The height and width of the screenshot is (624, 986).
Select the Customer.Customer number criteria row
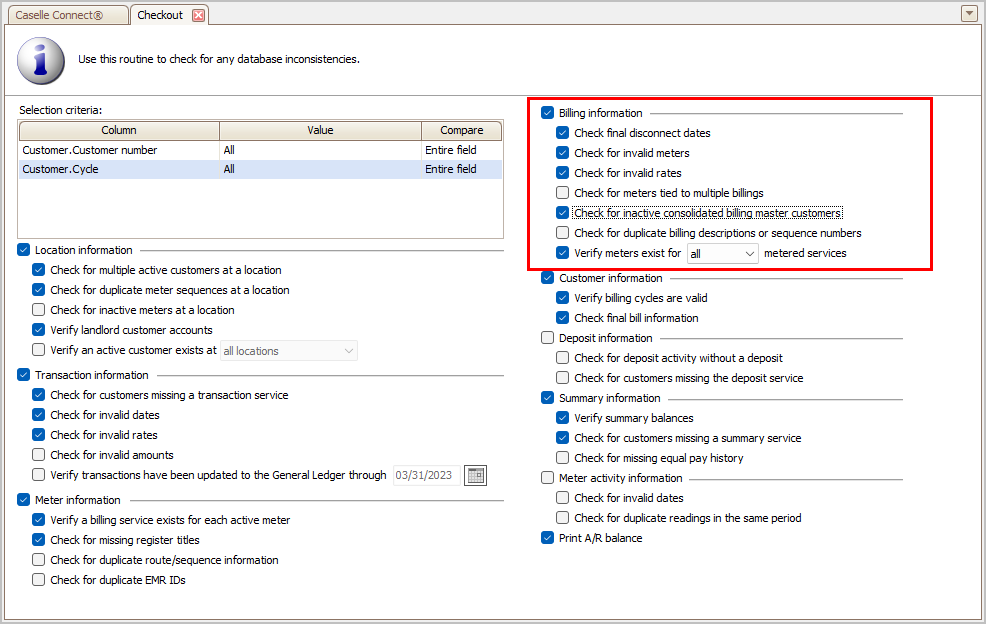(x=260, y=150)
